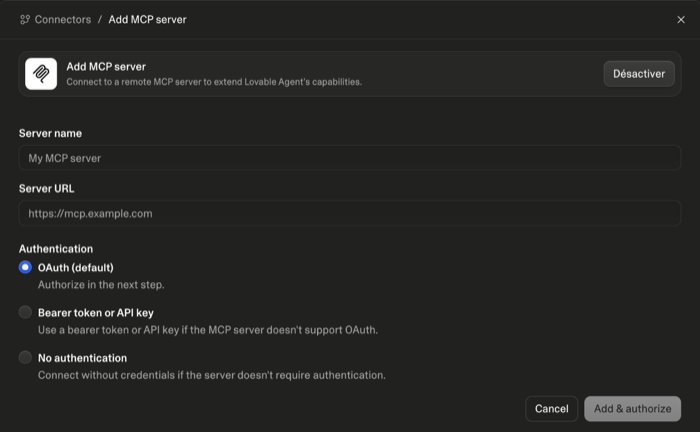Click the Connectors breadcrumb icon
700x432 pixels.
[x=25, y=20]
